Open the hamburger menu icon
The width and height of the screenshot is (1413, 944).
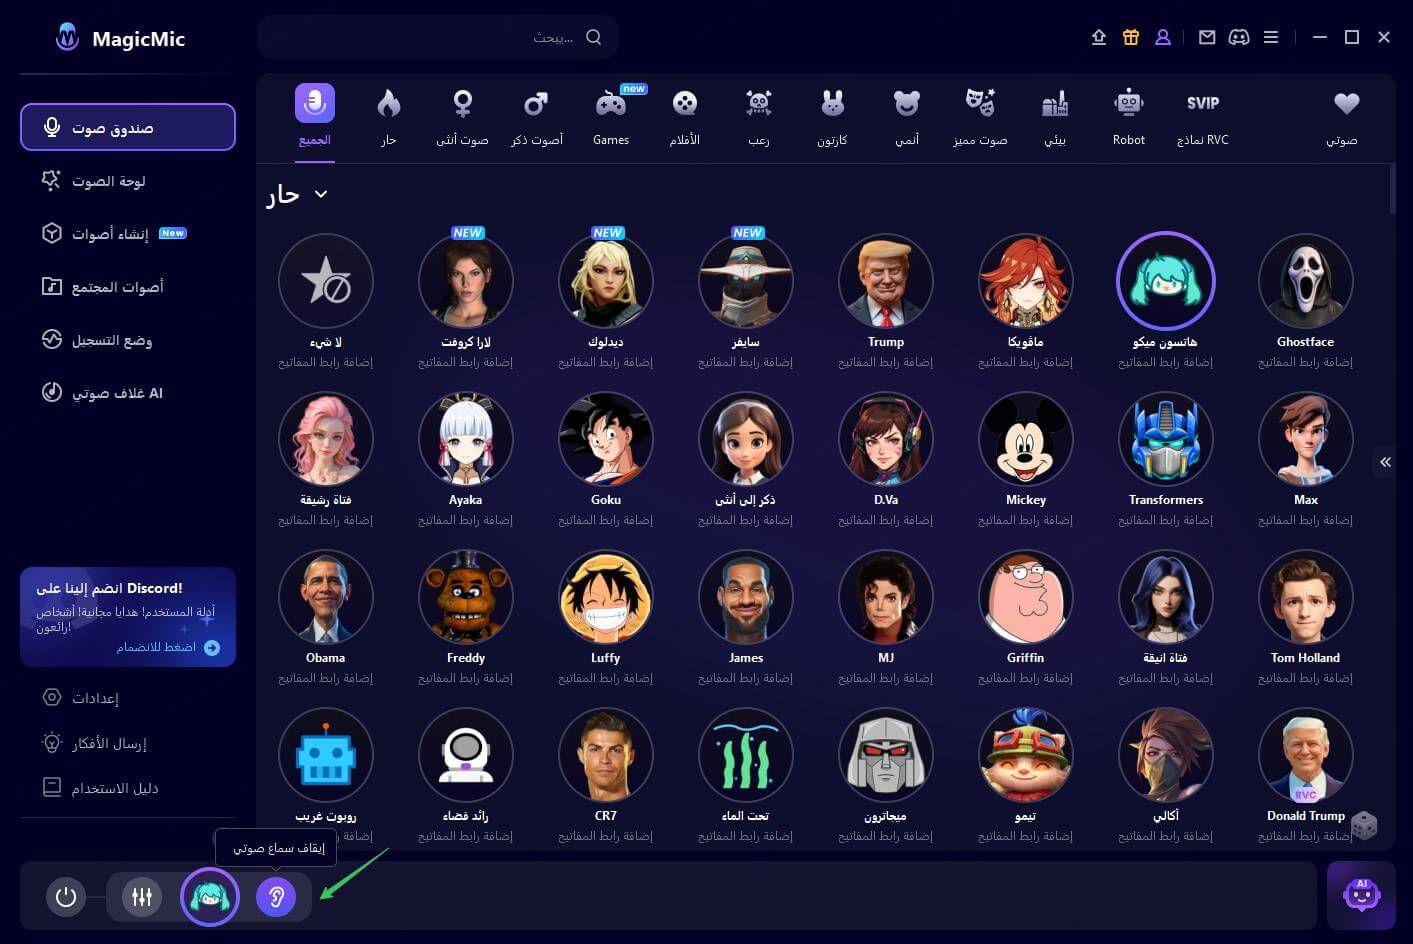[1271, 37]
